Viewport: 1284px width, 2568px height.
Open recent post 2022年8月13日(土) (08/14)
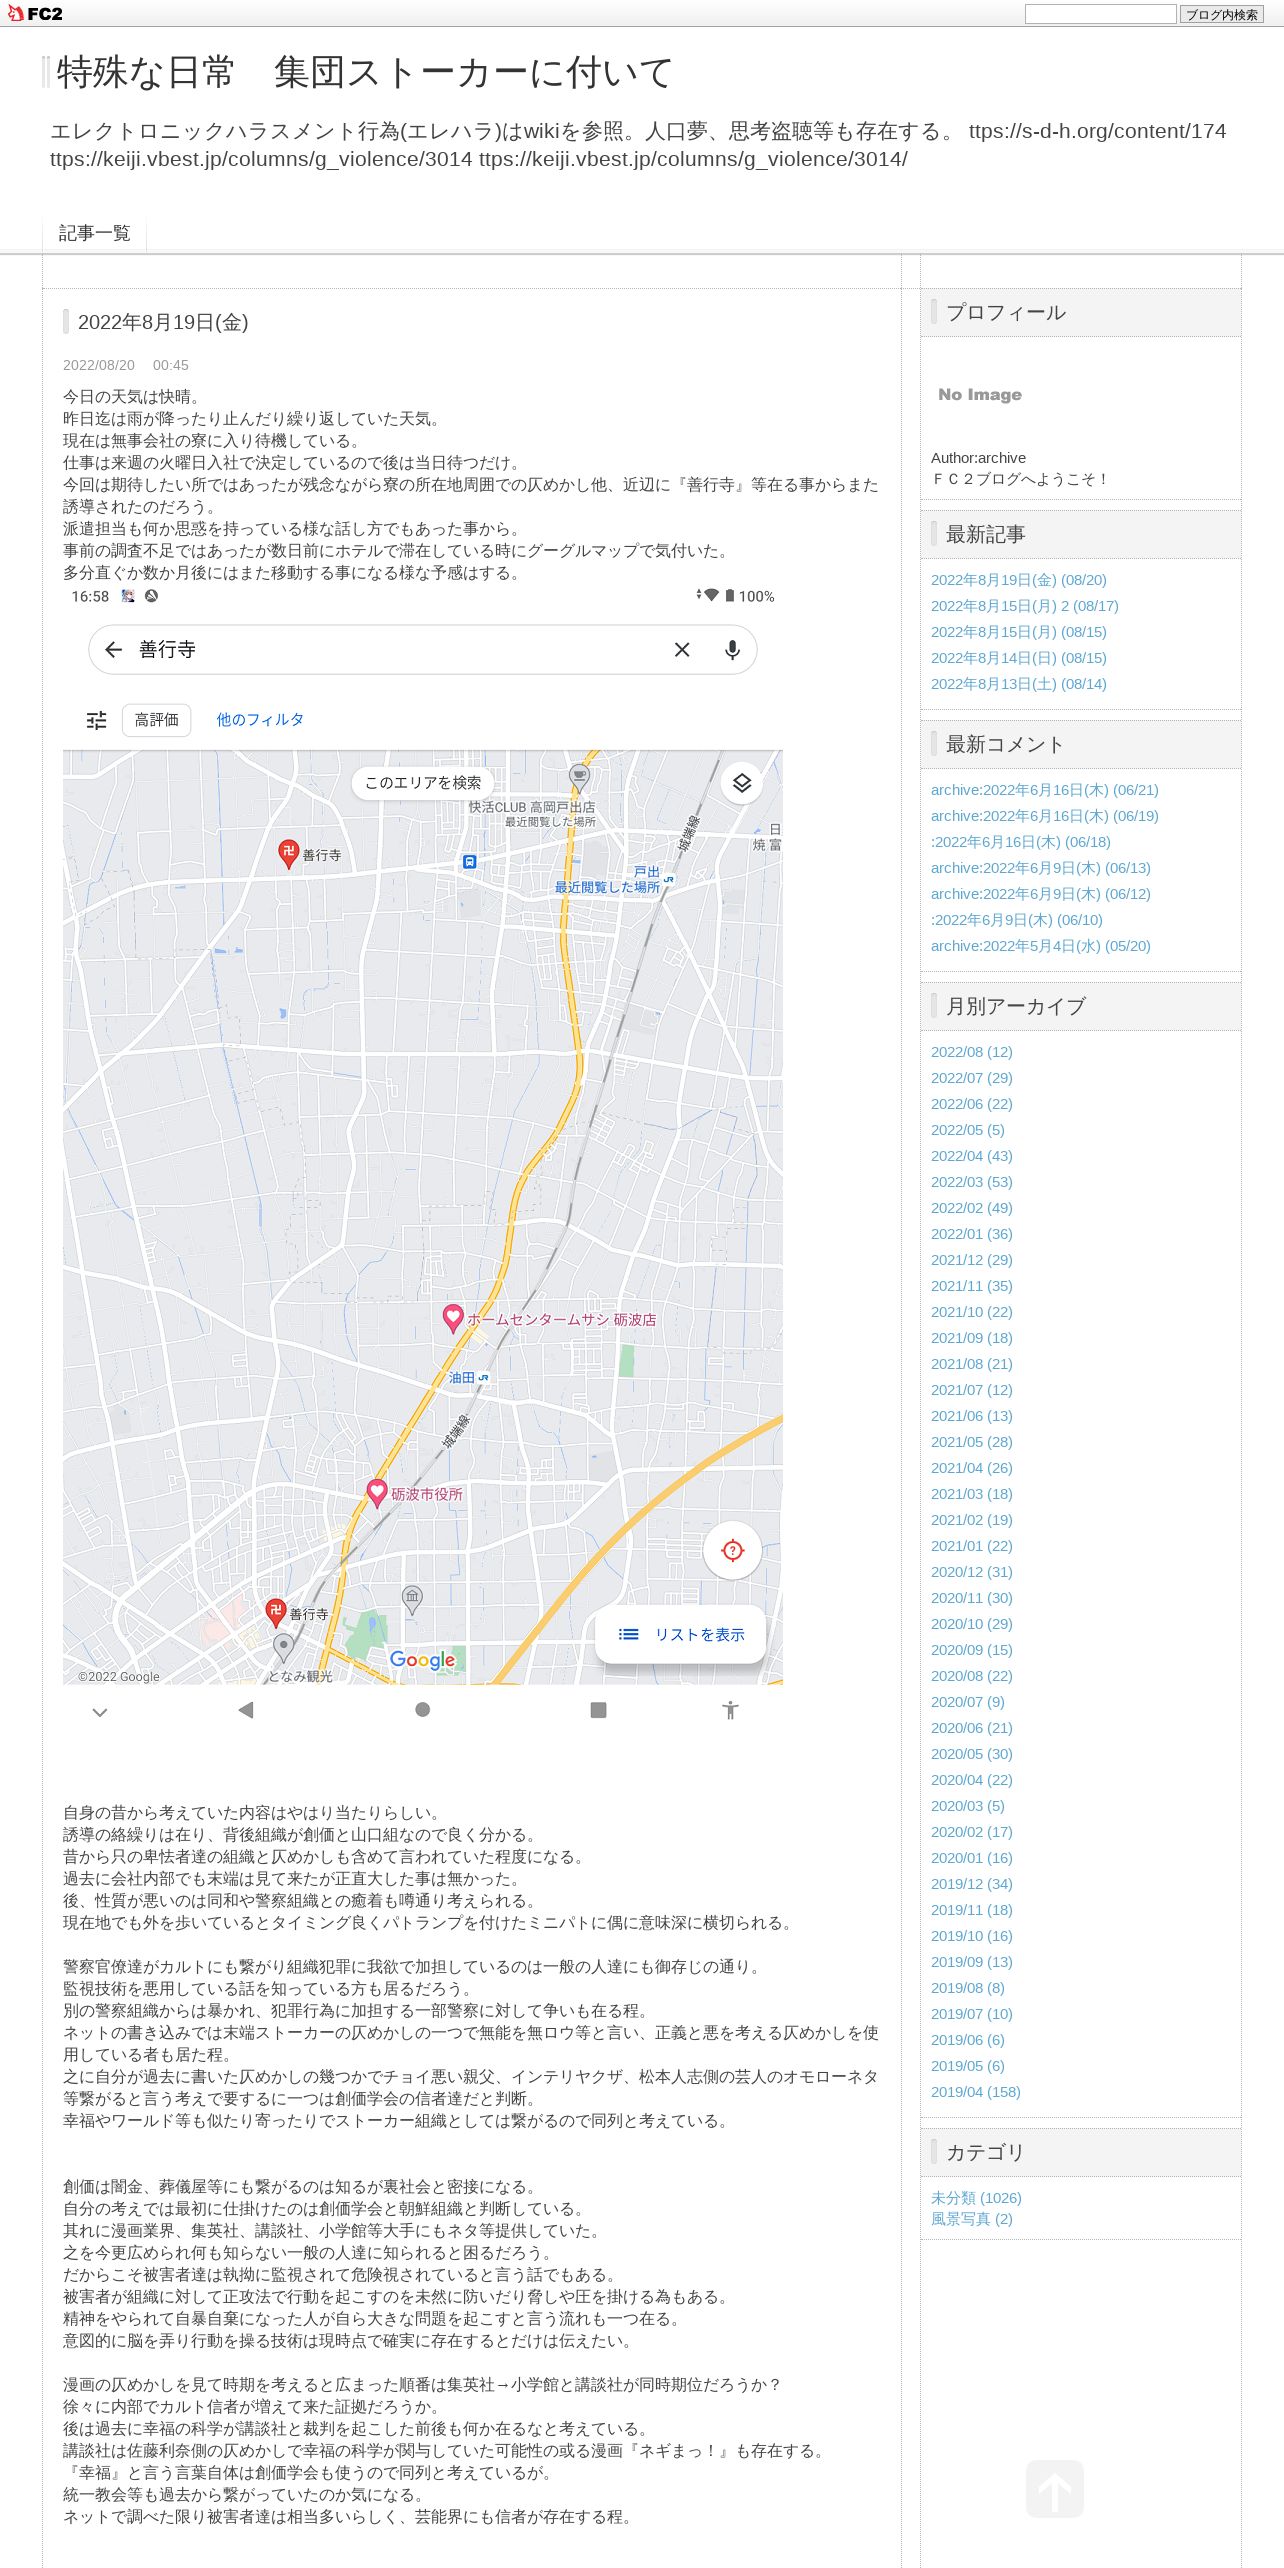tap(1019, 684)
